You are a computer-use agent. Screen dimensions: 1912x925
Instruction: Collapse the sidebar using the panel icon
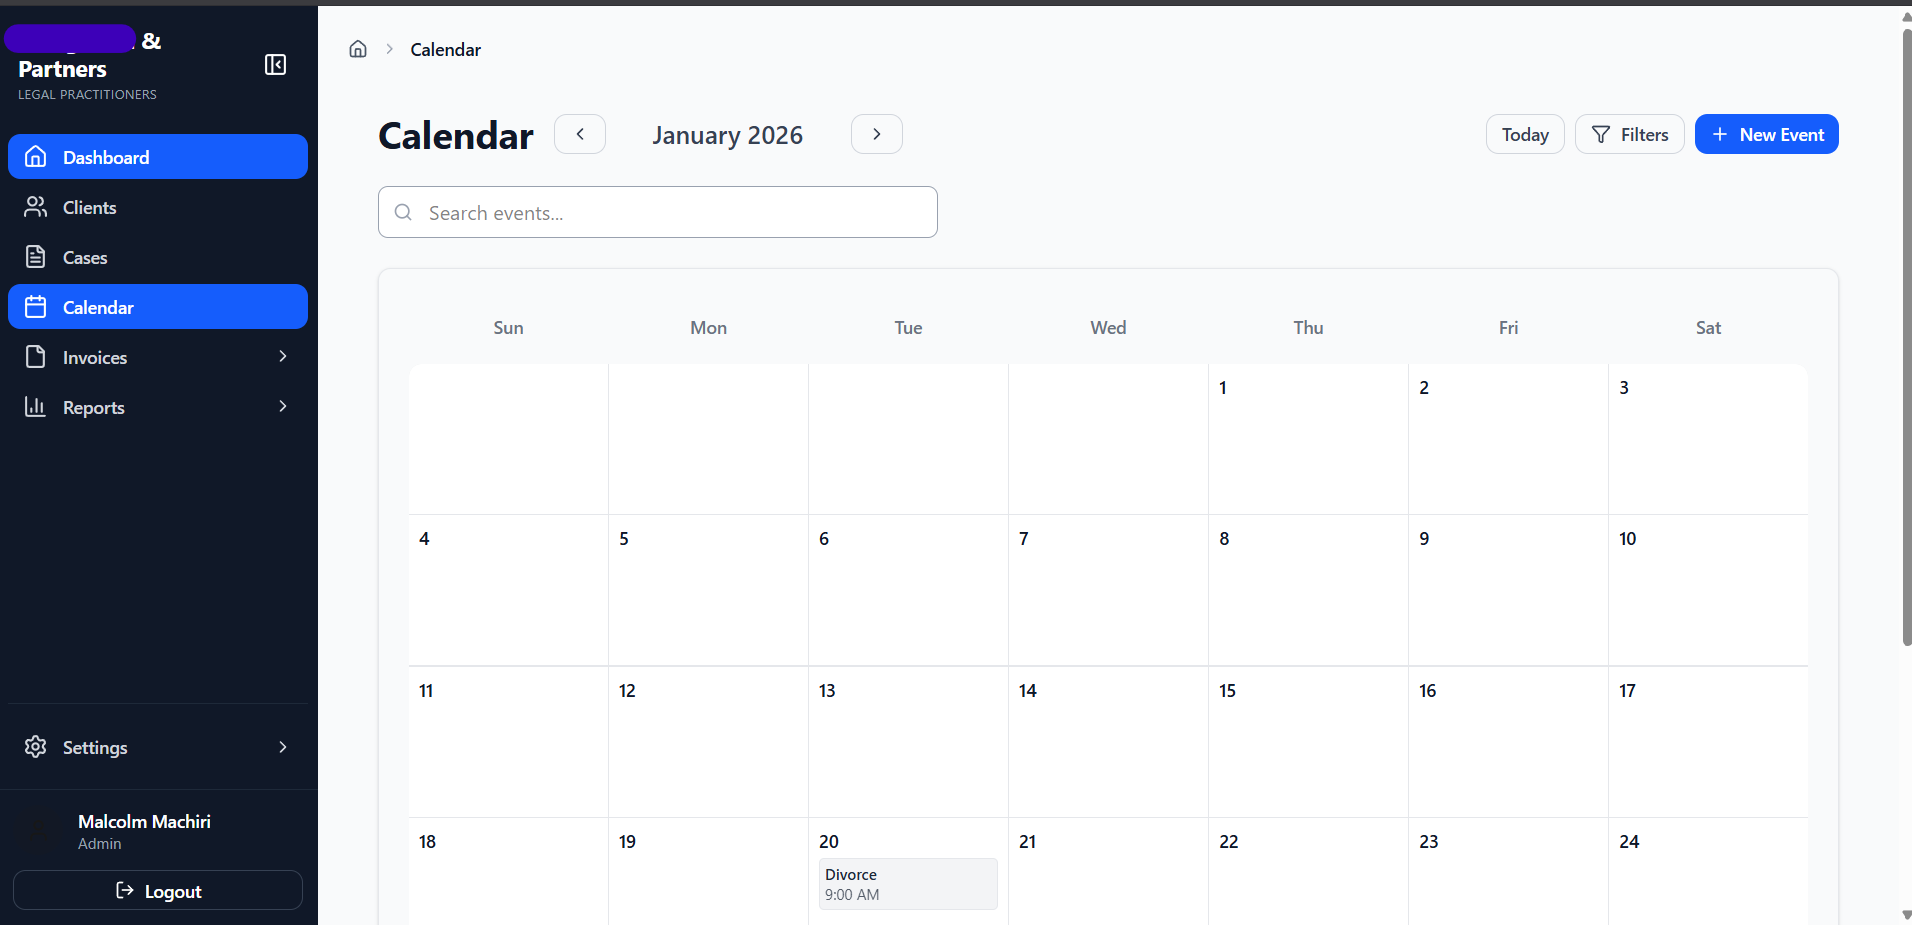click(275, 64)
